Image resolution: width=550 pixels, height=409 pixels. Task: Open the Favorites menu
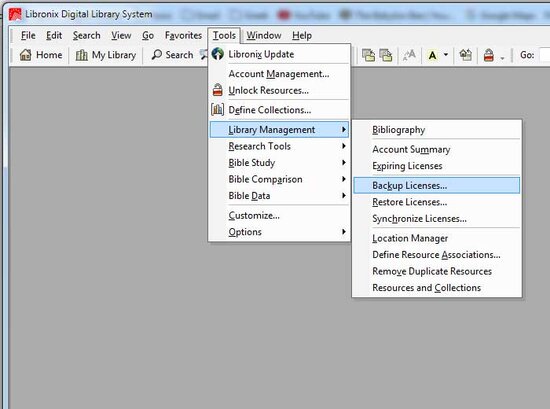click(x=183, y=35)
